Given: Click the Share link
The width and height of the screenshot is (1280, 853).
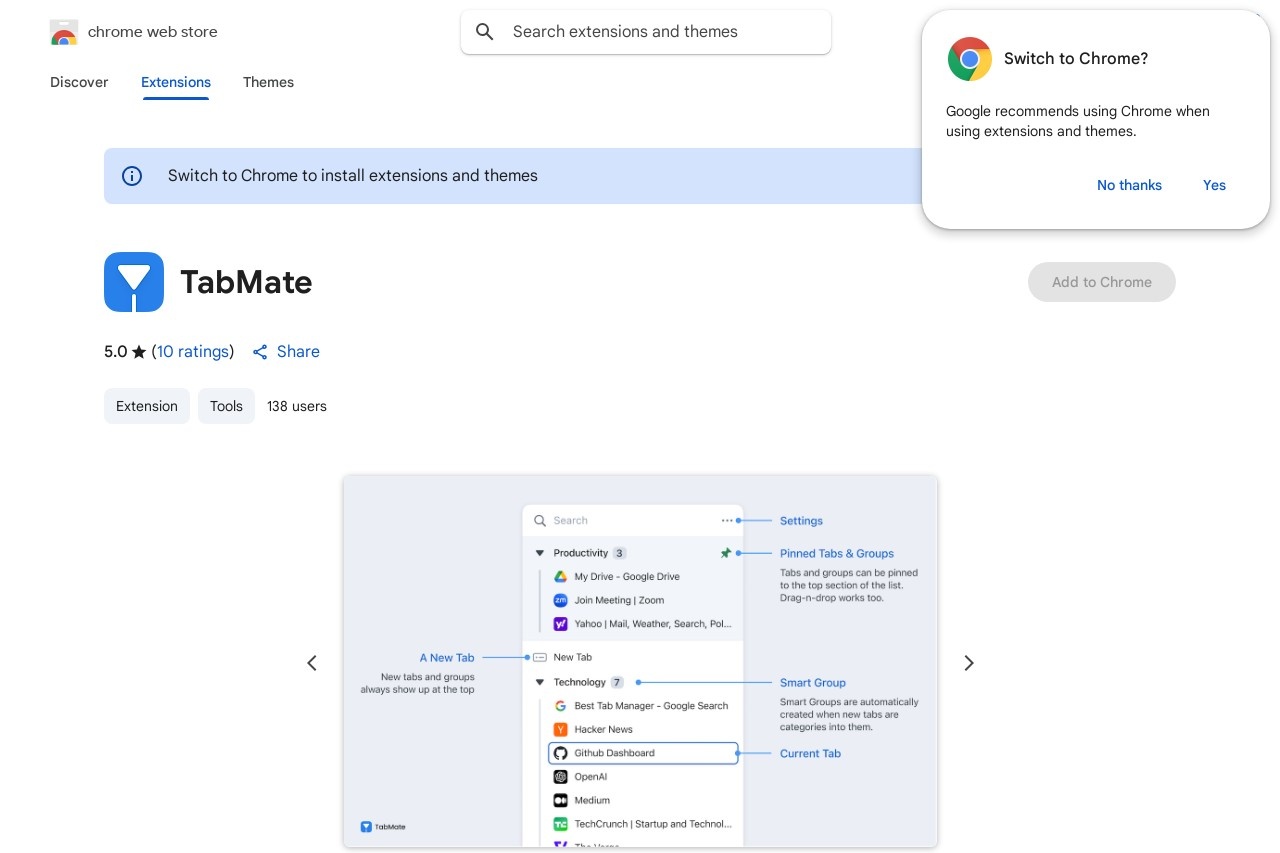Looking at the screenshot, I should [298, 352].
